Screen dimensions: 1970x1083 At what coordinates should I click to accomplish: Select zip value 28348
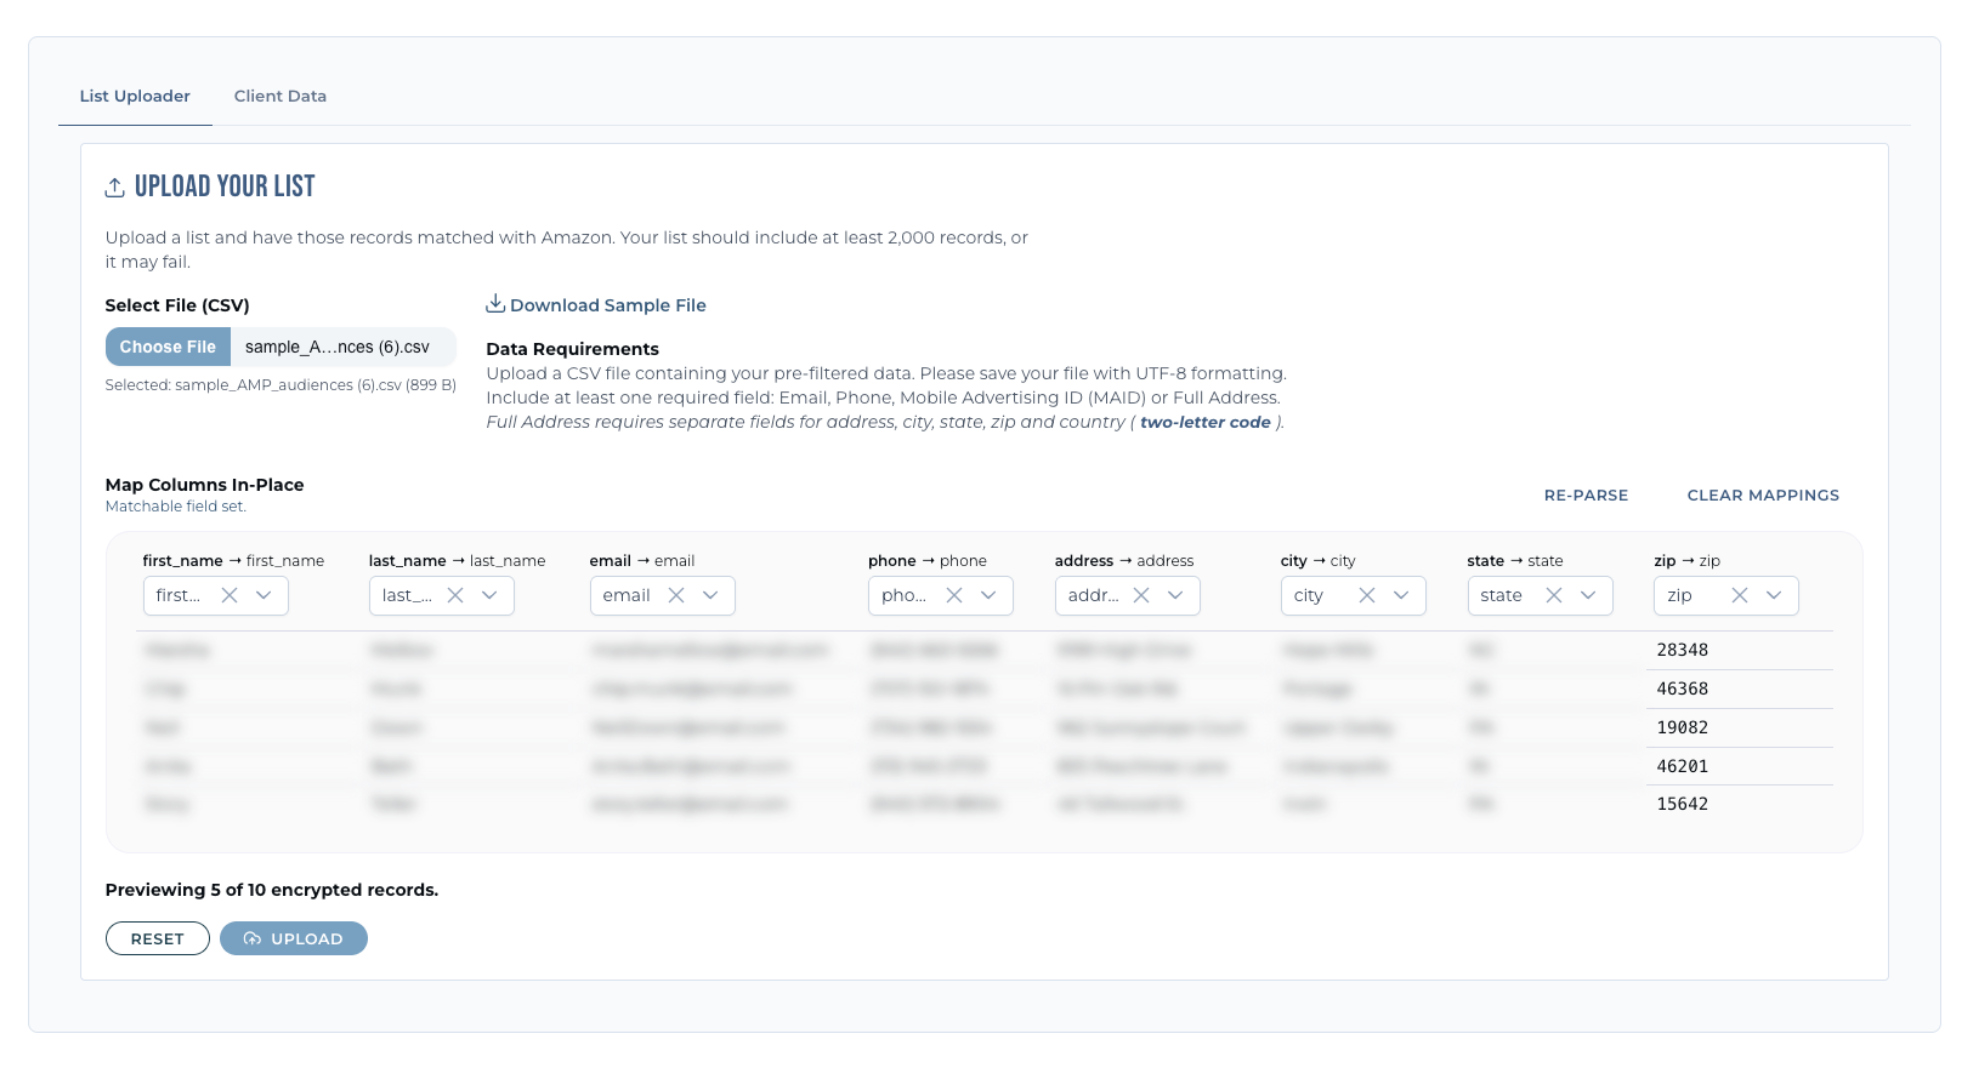tap(1682, 650)
